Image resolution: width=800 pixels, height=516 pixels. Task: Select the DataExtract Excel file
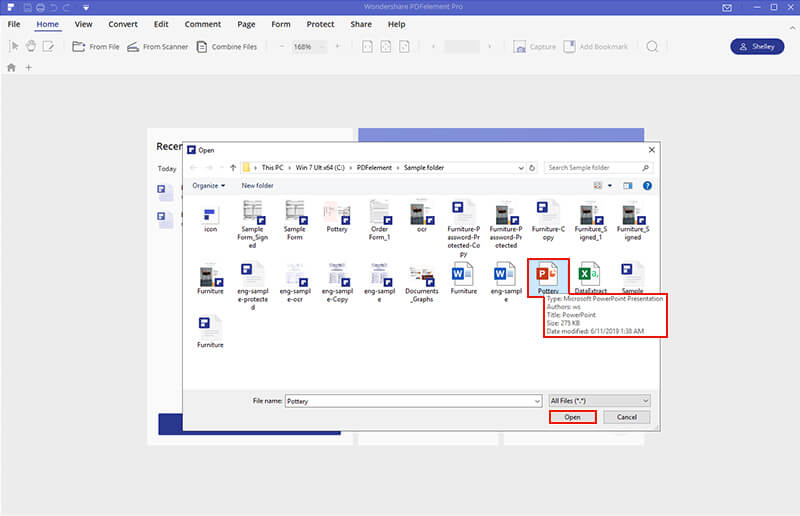[590, 278]
